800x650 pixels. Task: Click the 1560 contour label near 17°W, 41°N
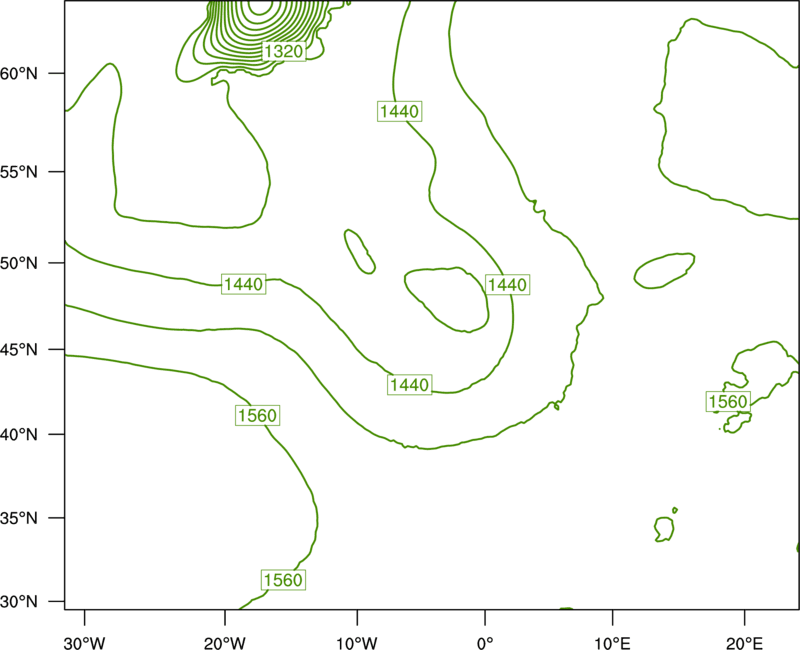pyautogui.click(x=258, y=416)
